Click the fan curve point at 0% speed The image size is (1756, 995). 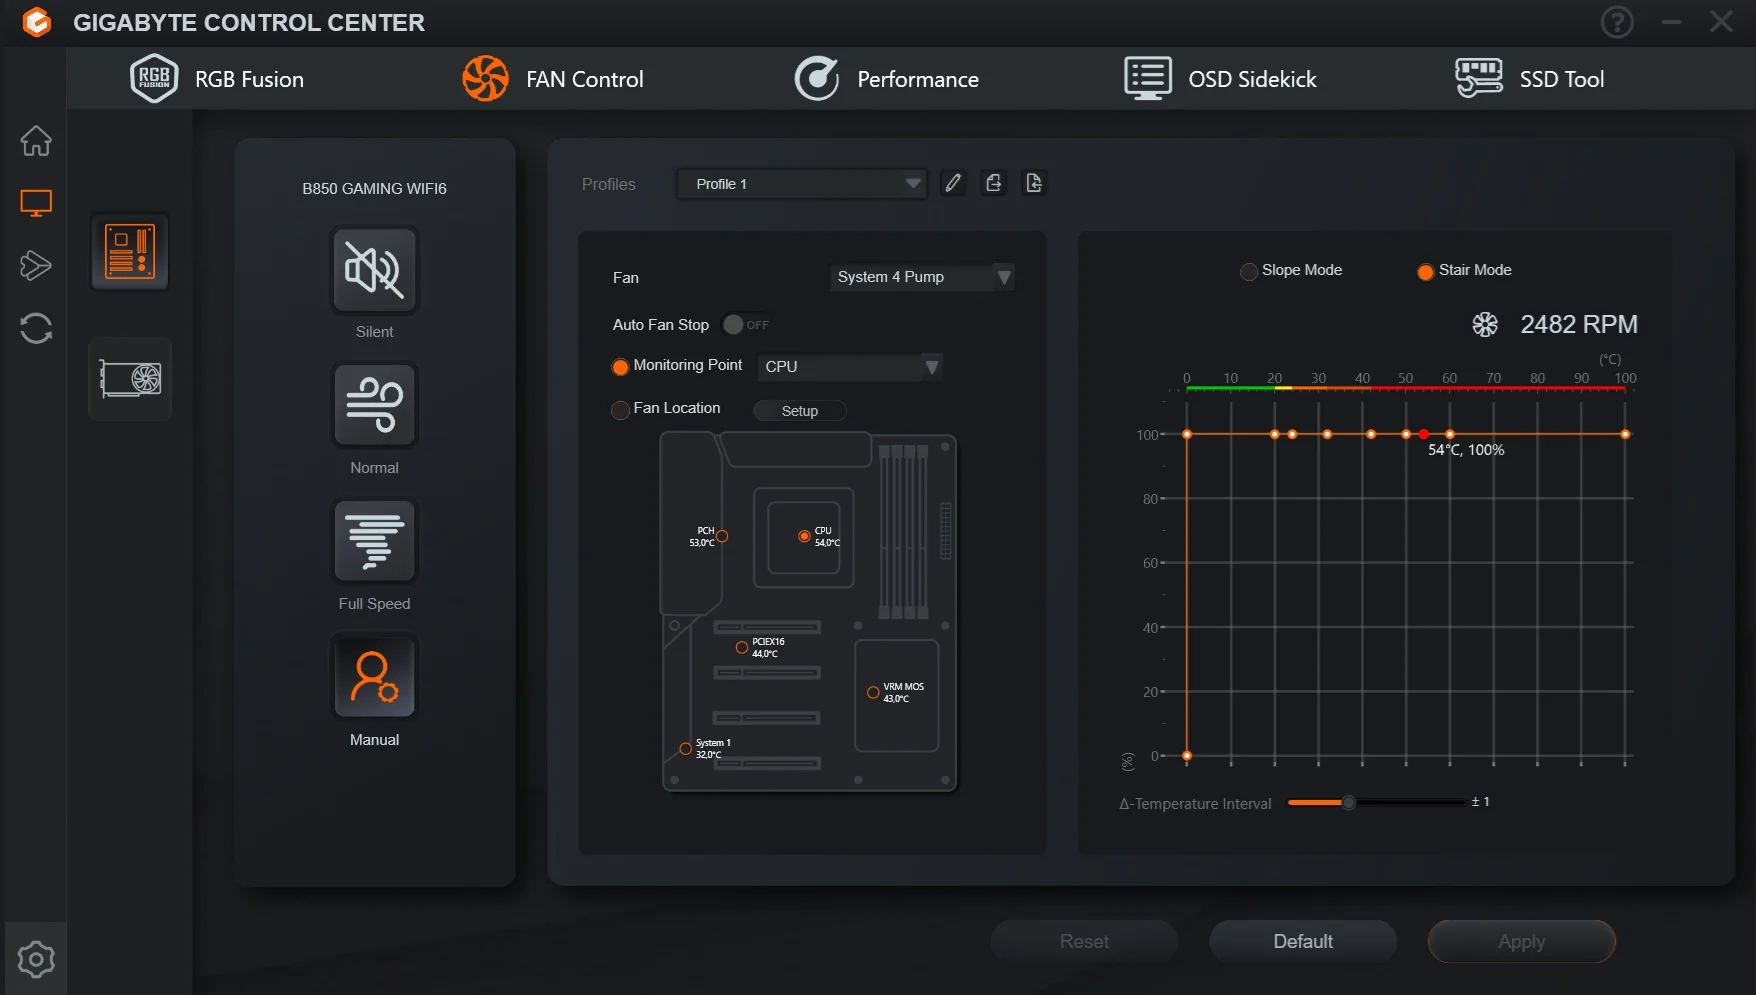tap(1187, 756)
